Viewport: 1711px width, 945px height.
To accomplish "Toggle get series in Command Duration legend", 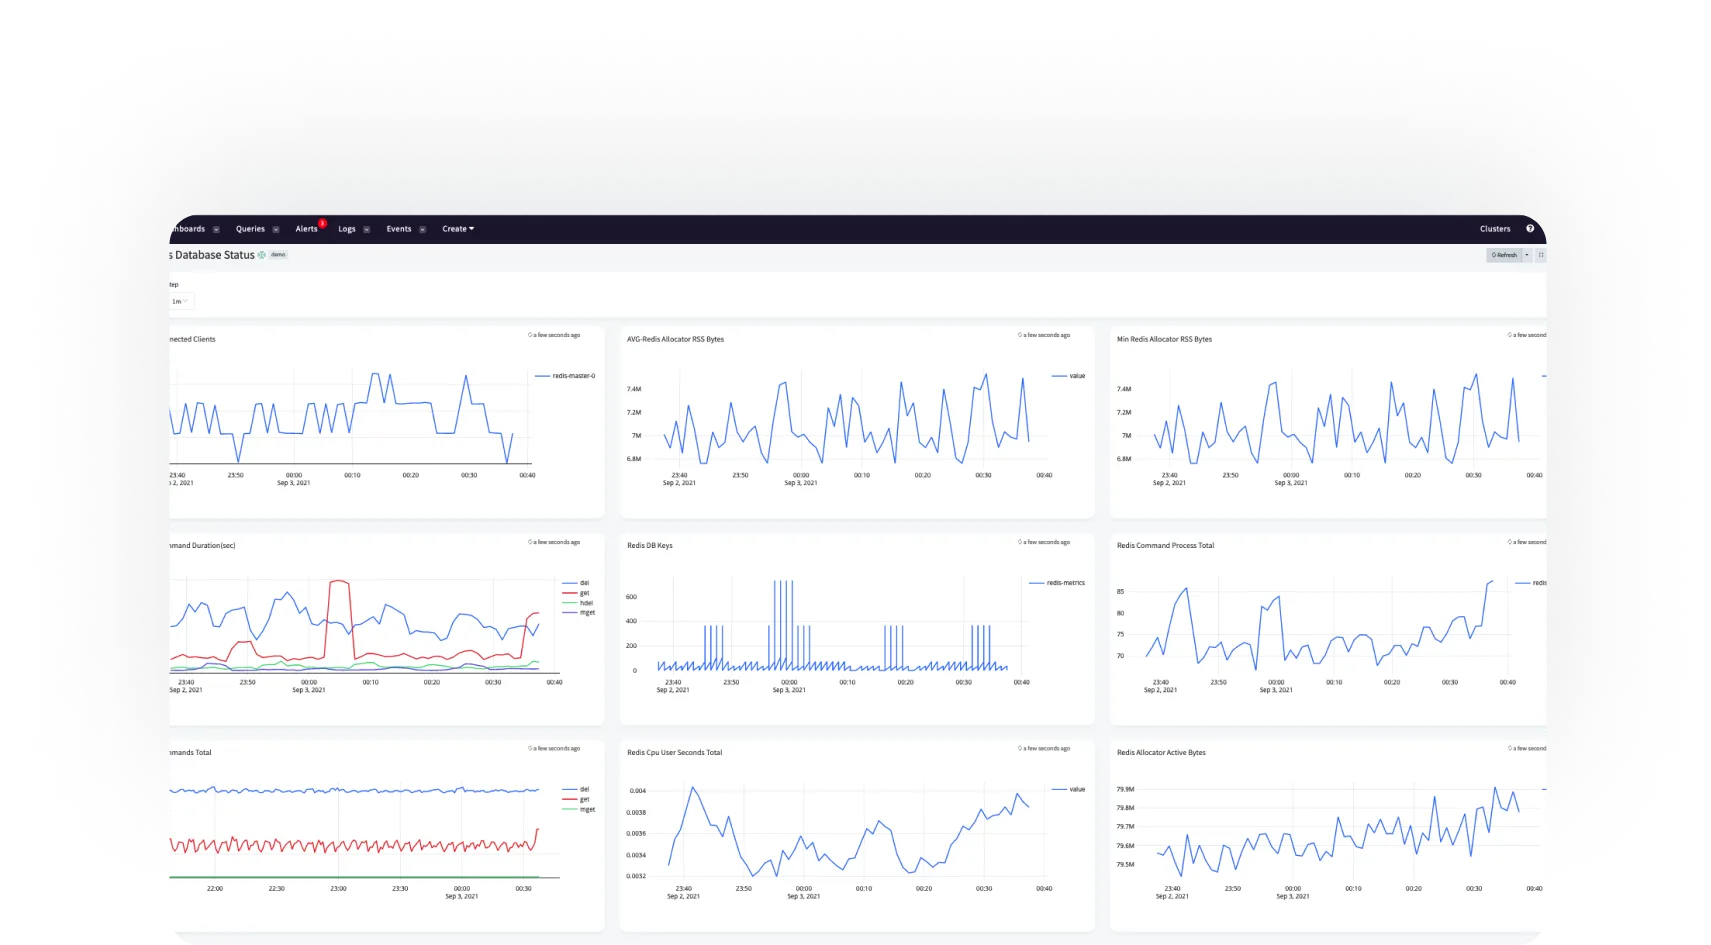I will pos(576,593).
